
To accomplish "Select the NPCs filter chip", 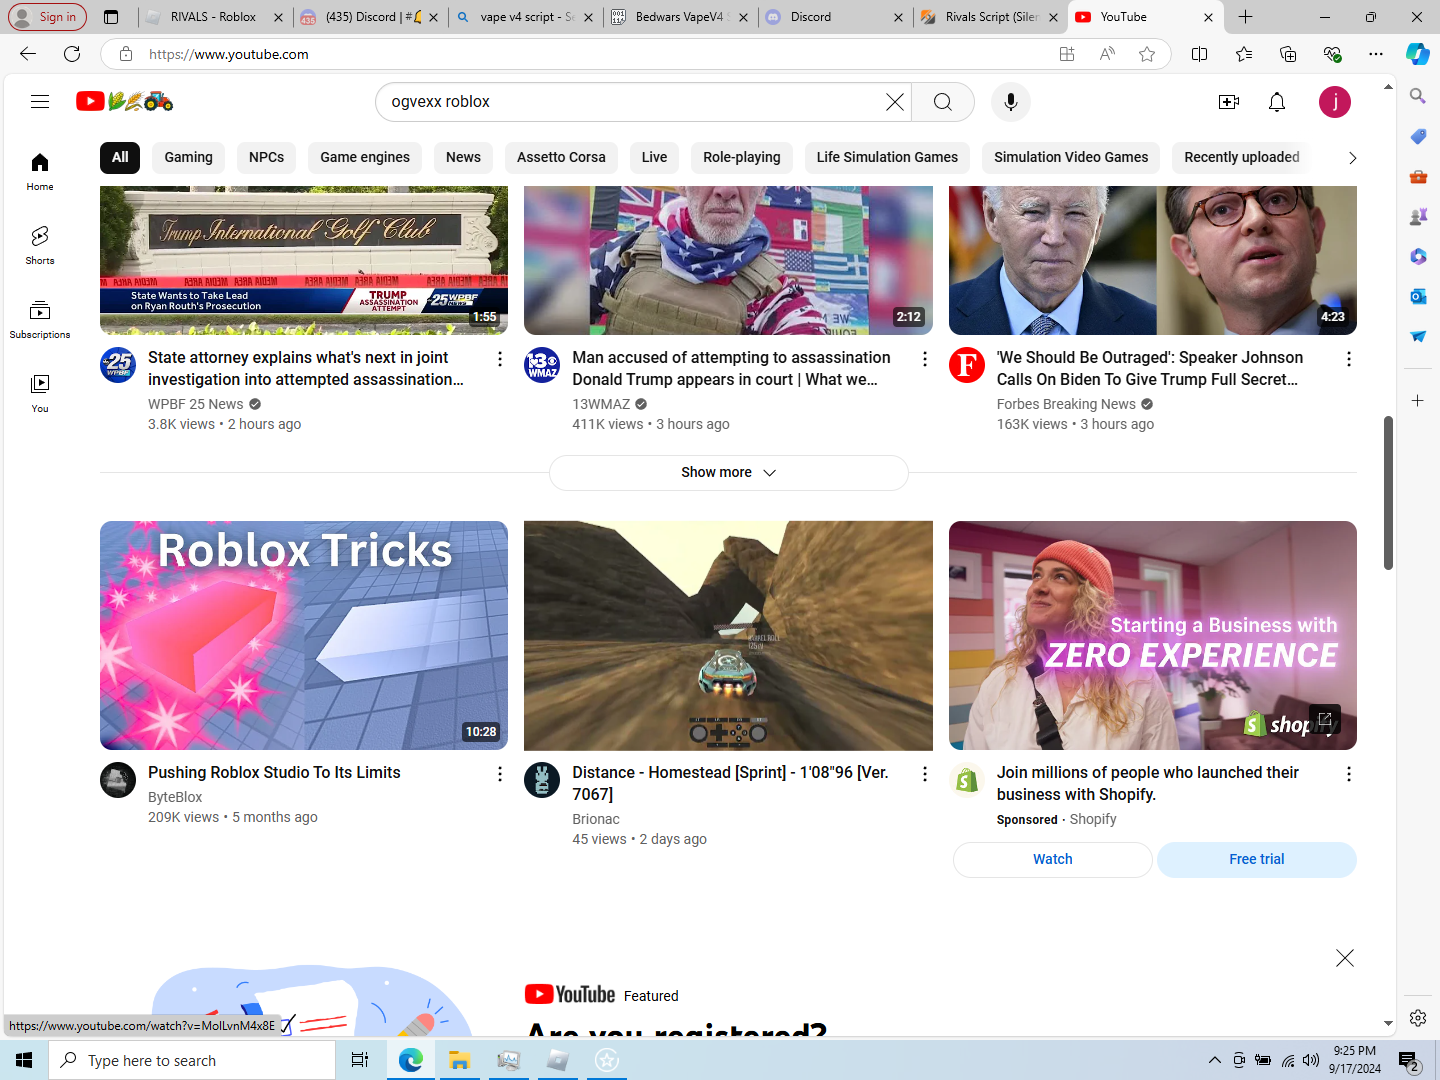I will coord(266,157).
